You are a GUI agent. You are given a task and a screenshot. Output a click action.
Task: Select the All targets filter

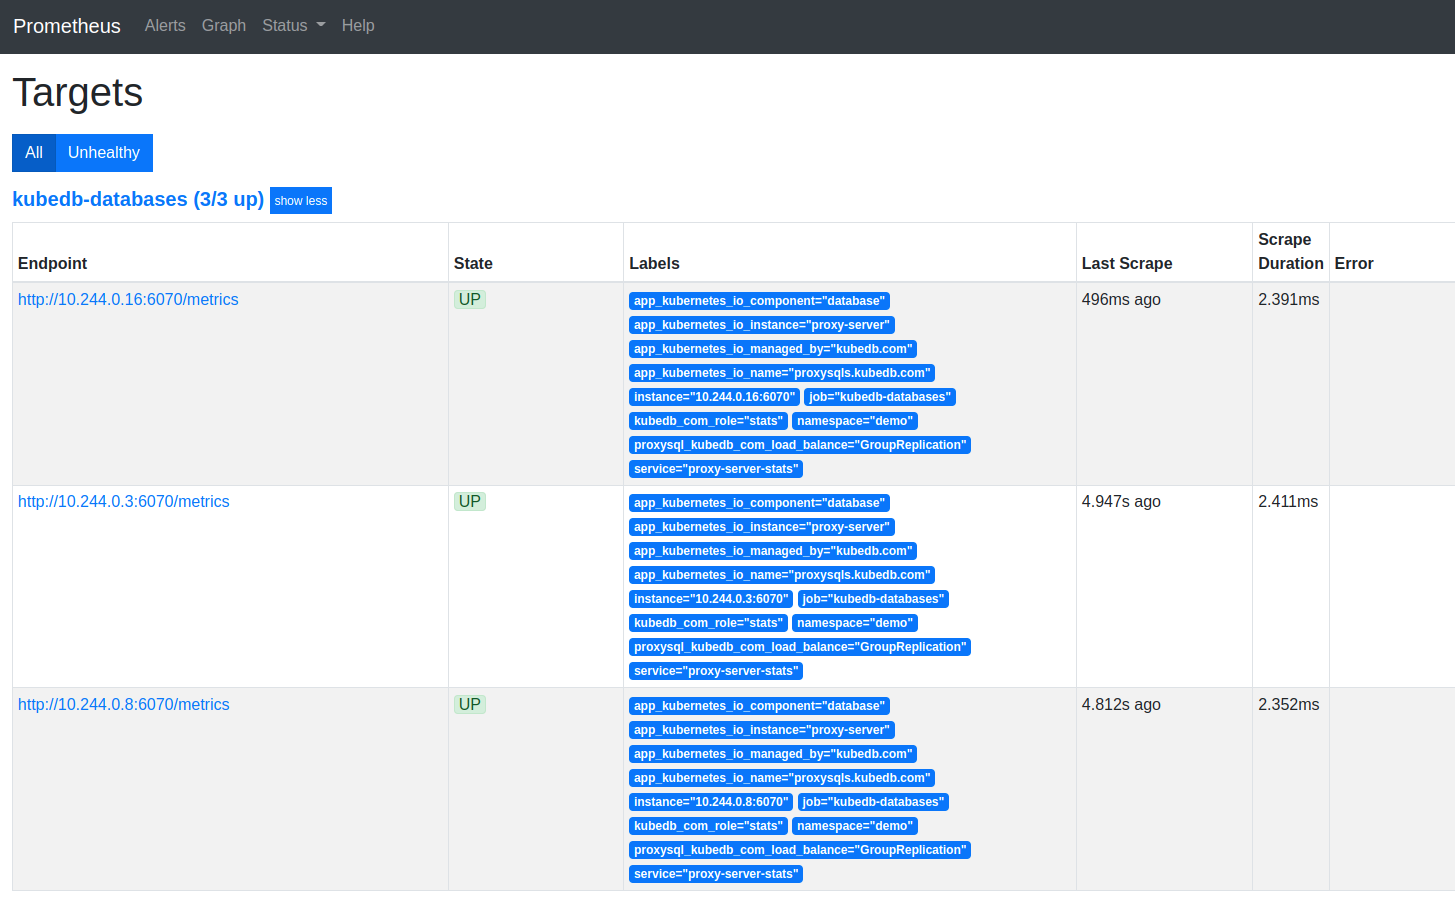[34, 153]
